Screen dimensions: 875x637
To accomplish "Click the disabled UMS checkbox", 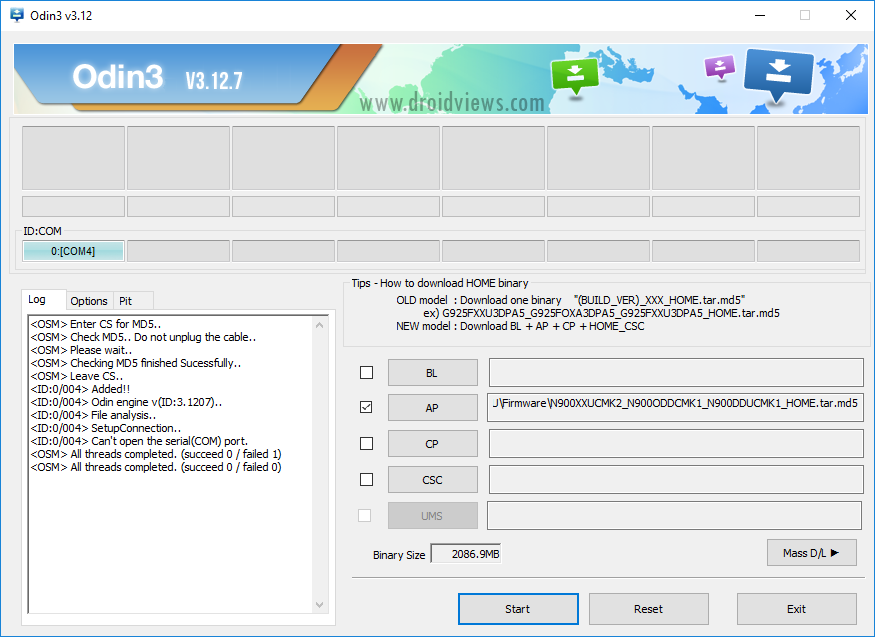I will coord(364,515).
